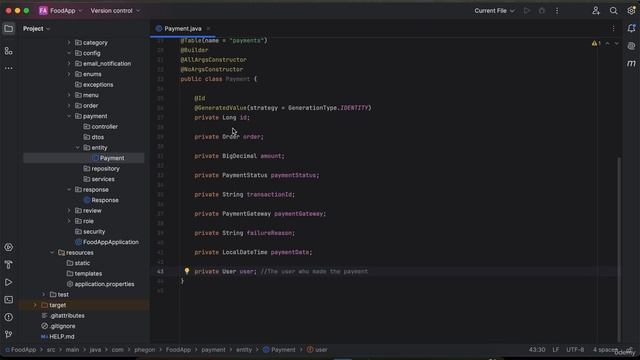Viewport: 640px width, 360px height.
Task: Open the Project view dropdown
Action: pos(36,29)
